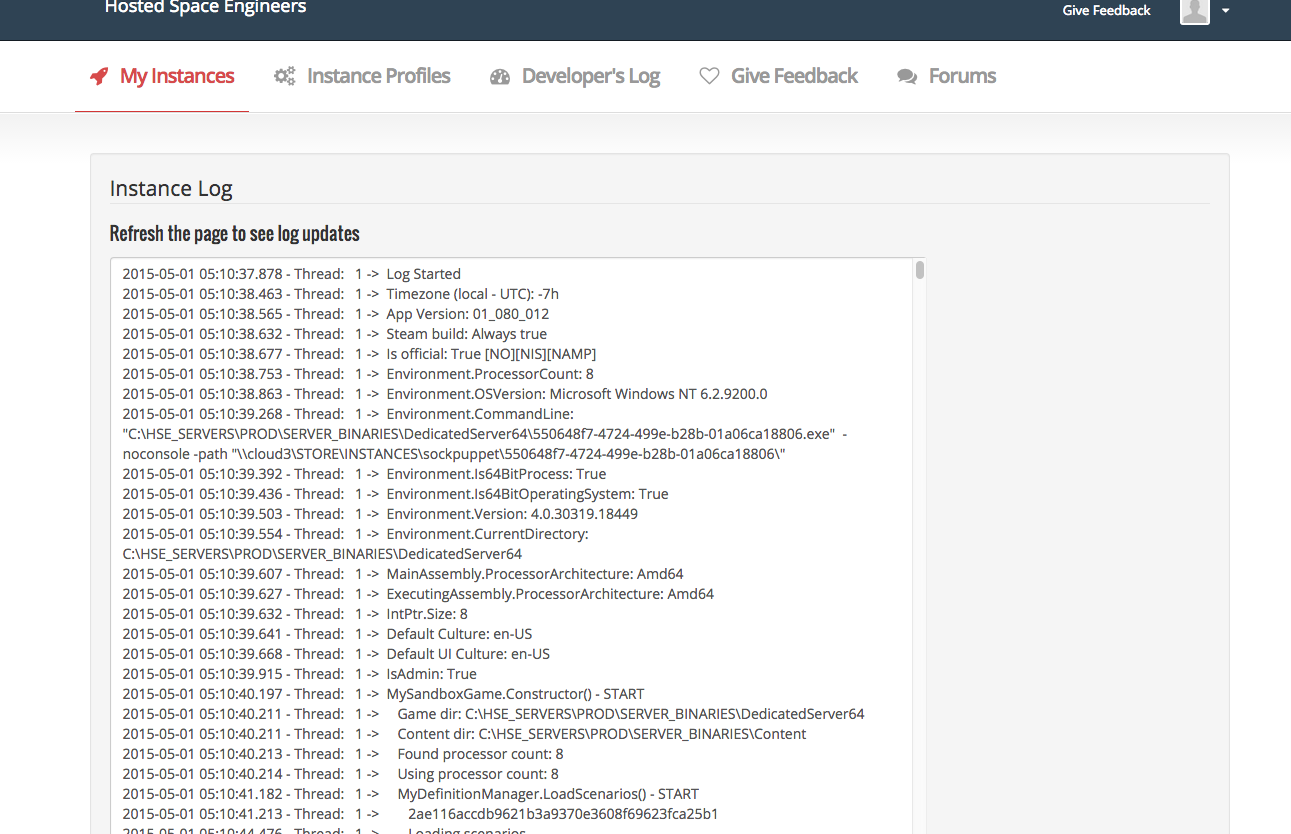Select the 'MySandboxGame.Constructor() - START' line
The width and height of the screenshot is (1291, 834).
tap(384, 694)
